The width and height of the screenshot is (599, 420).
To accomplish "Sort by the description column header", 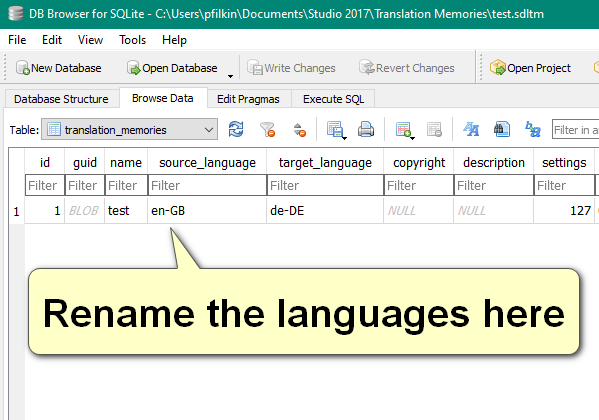I will pyautogui.click(x=494, y=162).
